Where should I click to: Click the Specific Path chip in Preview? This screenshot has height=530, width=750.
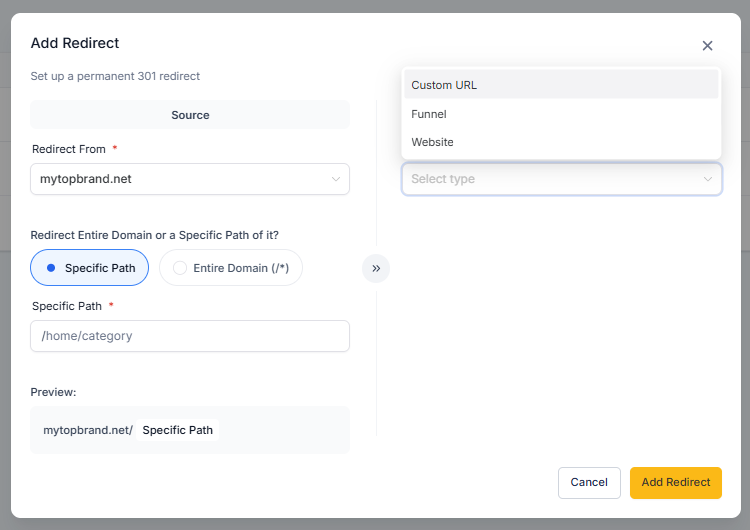[x=177, y=430]
